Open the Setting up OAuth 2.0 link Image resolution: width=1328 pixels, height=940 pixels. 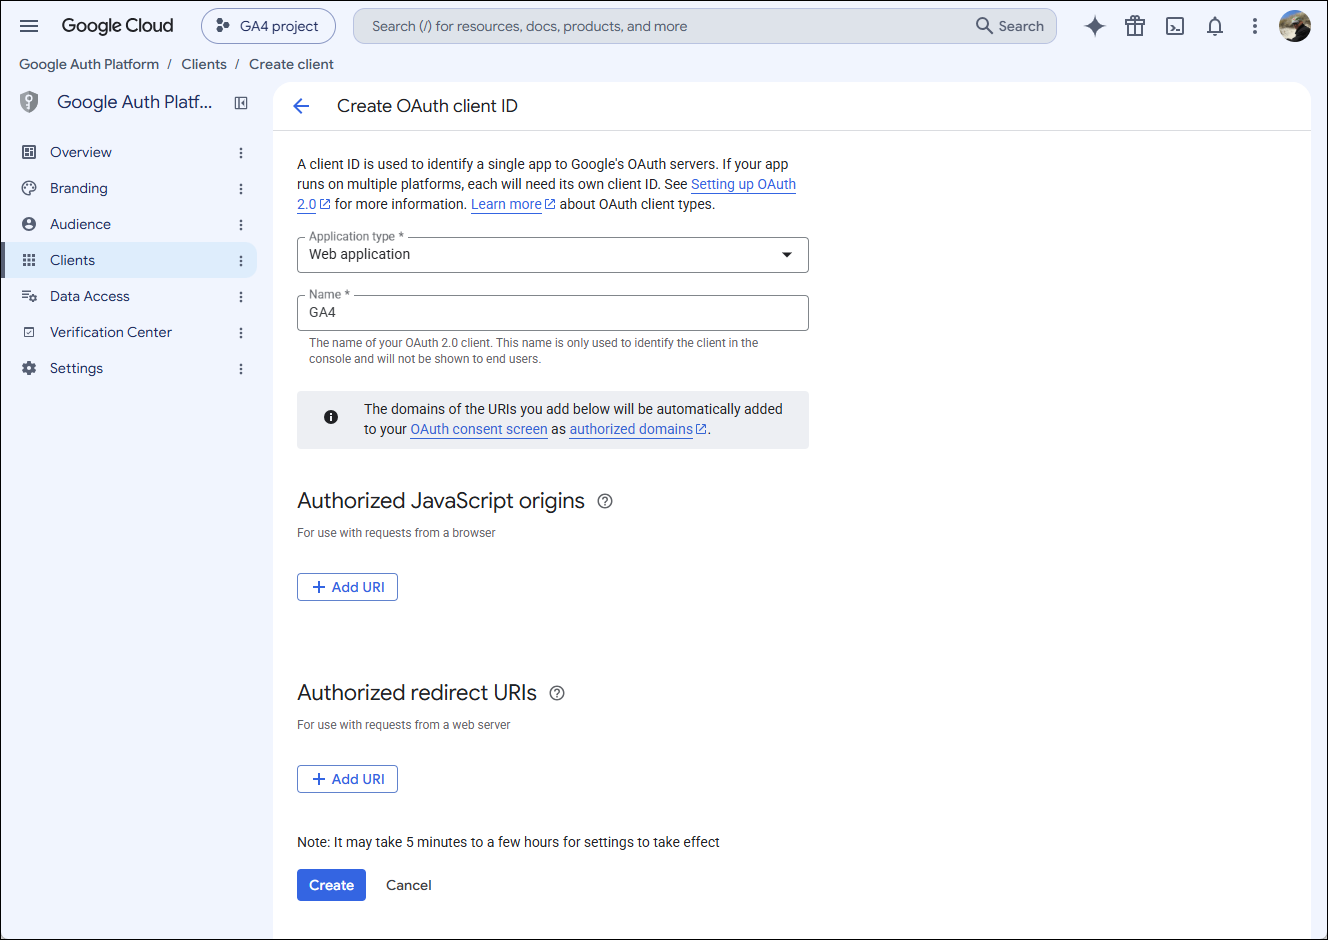point(743,184)
